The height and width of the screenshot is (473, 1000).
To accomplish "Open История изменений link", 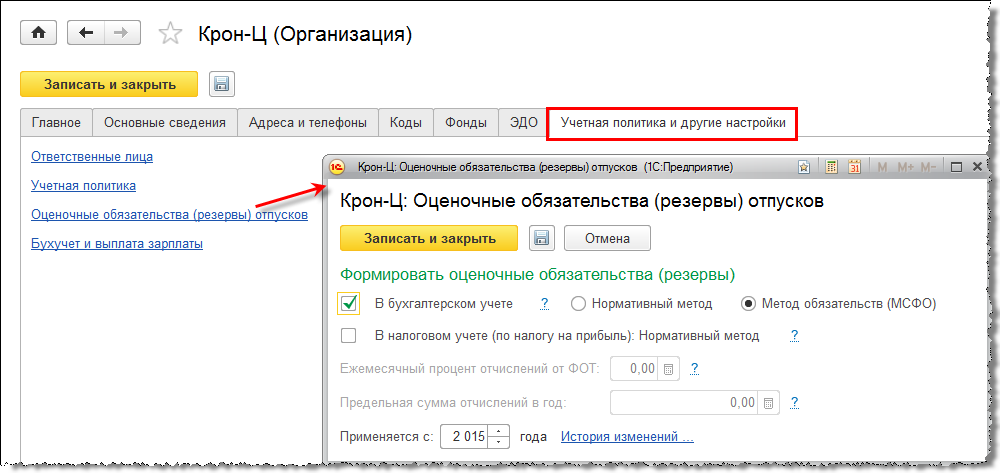I will coord(627,437).
